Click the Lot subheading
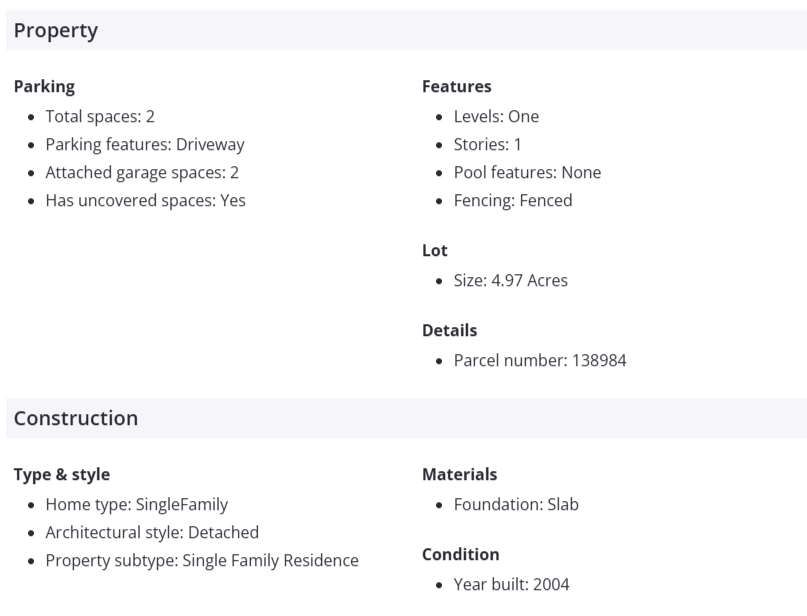 pos(435,251)
